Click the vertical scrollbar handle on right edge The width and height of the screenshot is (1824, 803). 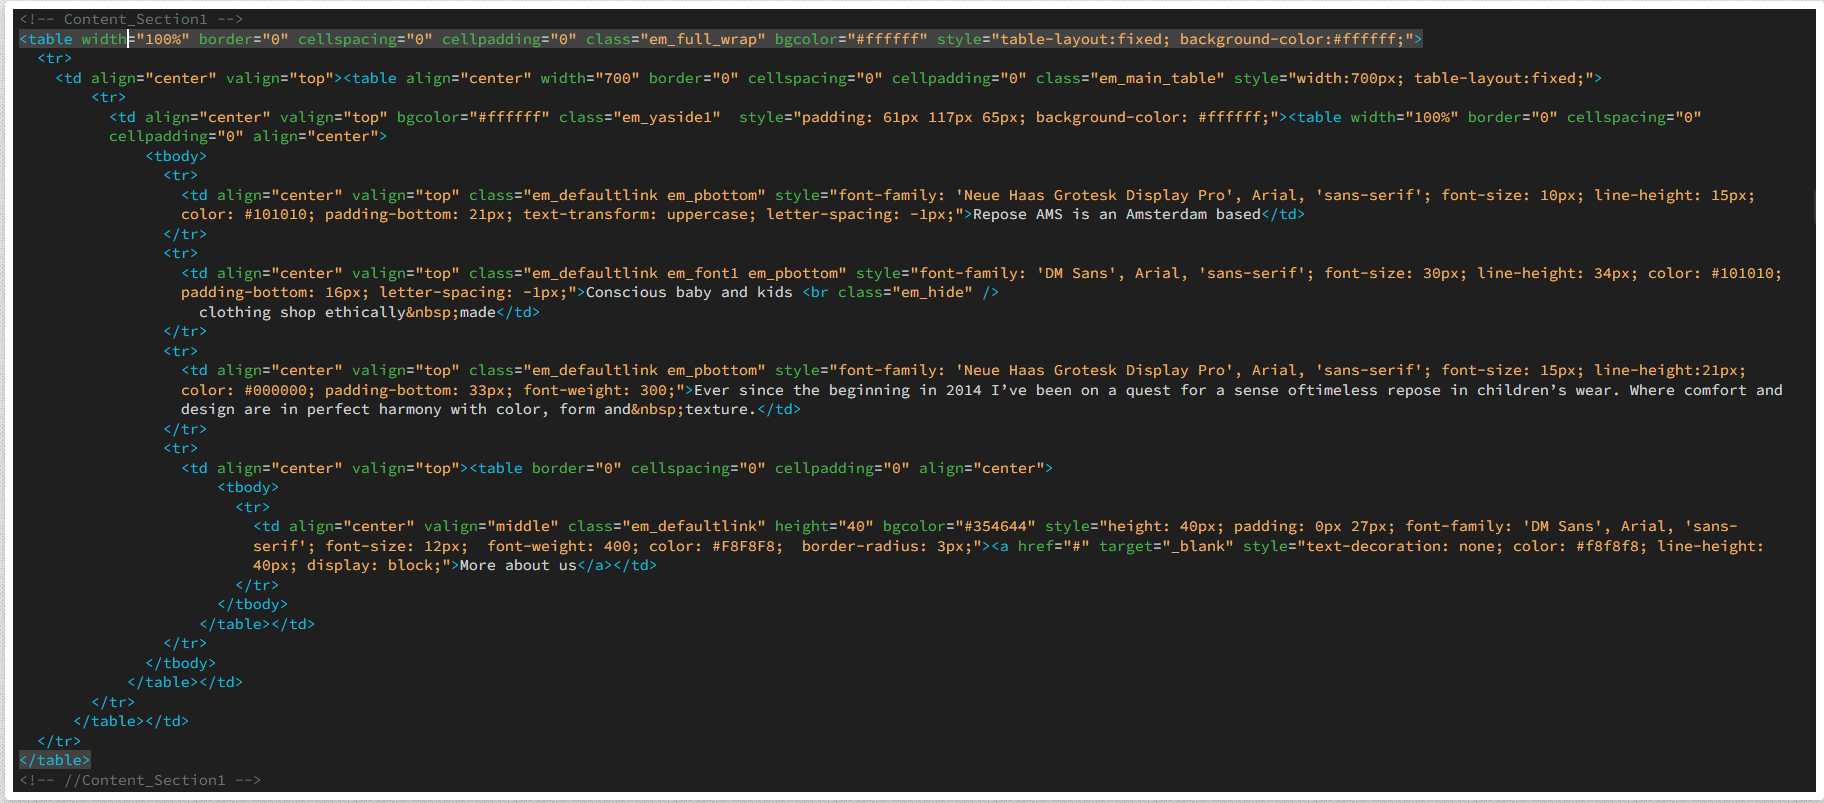(1815, 208)
